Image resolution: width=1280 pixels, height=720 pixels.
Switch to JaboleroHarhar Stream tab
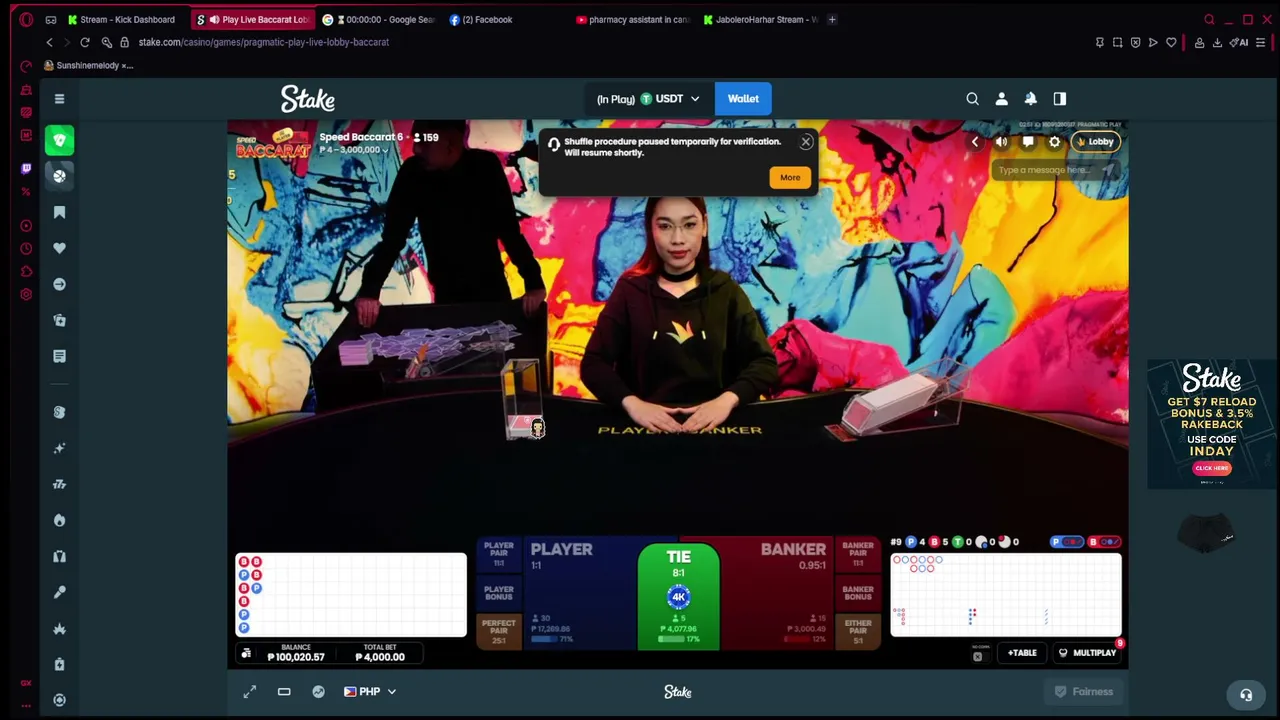760,19
